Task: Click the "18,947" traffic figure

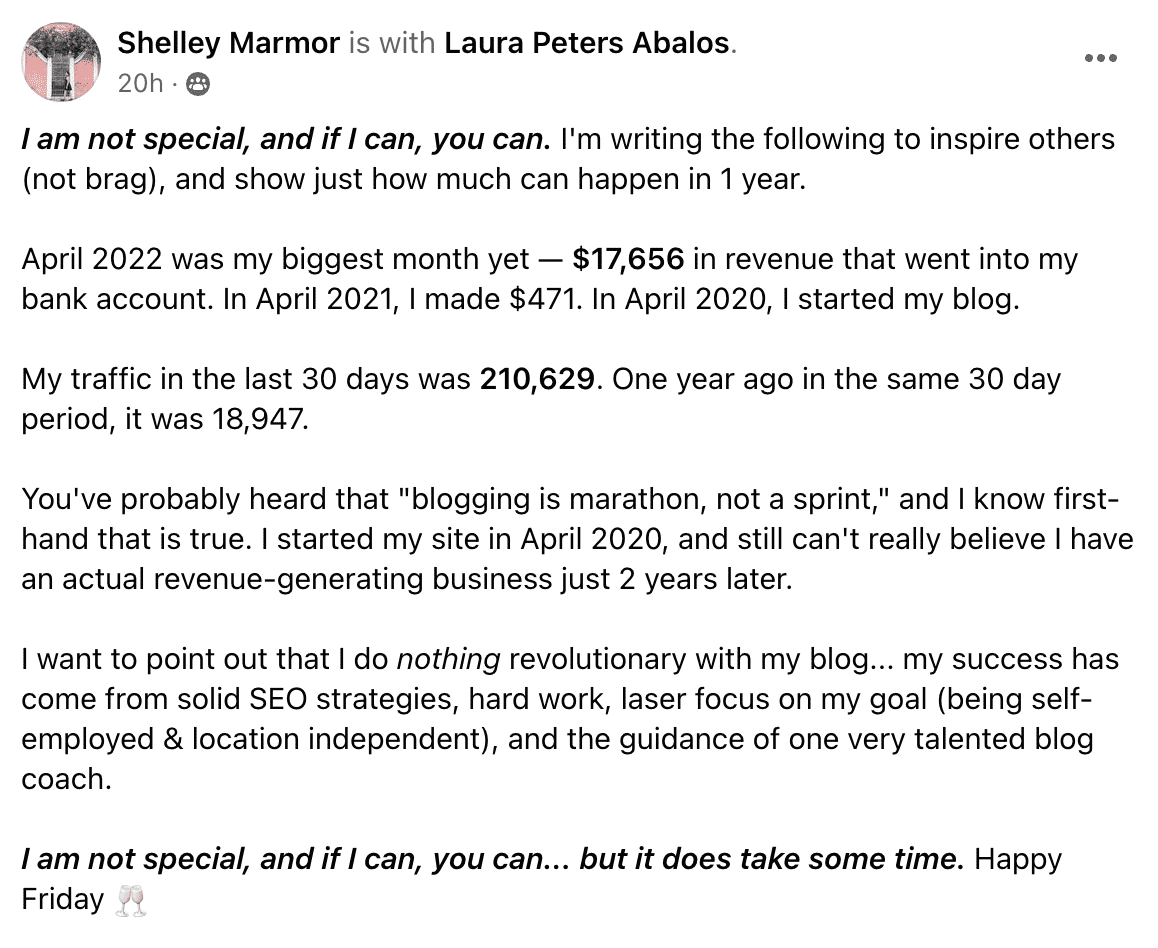Action: [258, 419]
